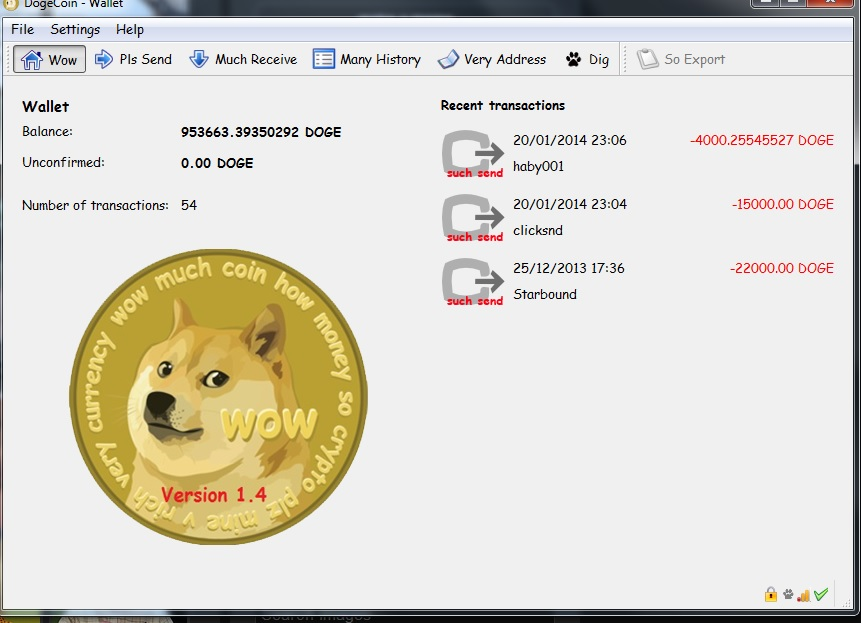Open the Wow home tab
861x623 pixels.
click(x=49, y=59)
